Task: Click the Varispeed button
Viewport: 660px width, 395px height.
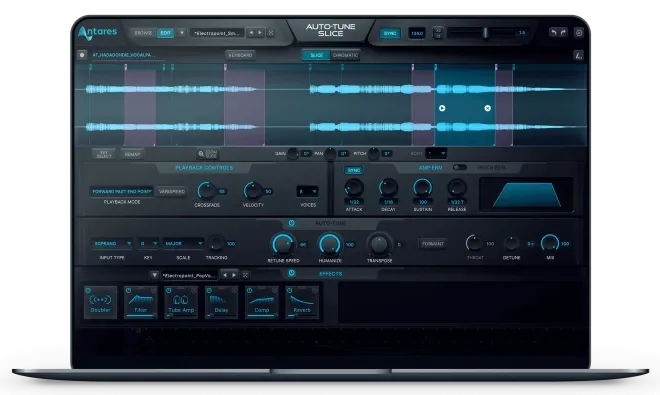Action: coord(172,192)
